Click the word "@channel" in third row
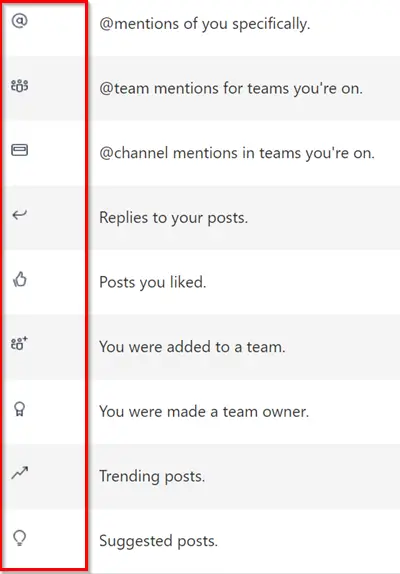The width and height of the screenshot is (400, 574). (134, 153)
